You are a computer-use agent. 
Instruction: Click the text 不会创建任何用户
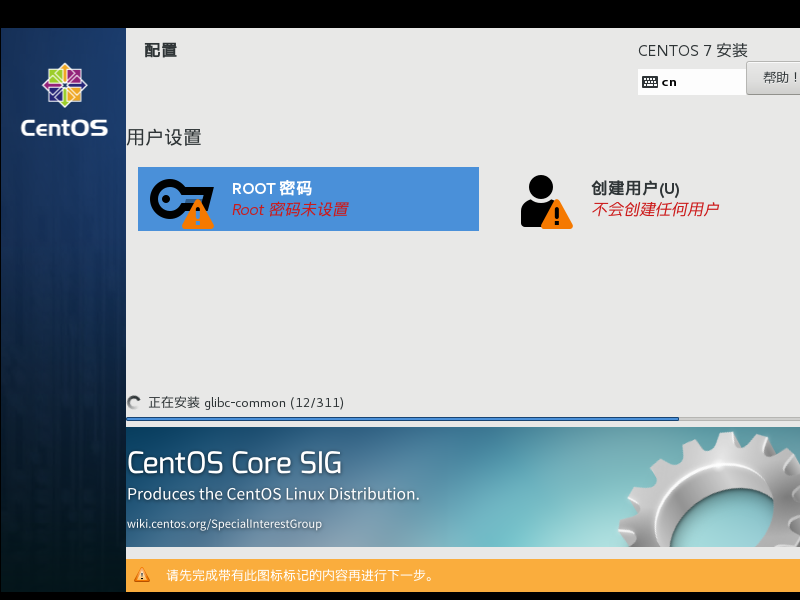655,209
